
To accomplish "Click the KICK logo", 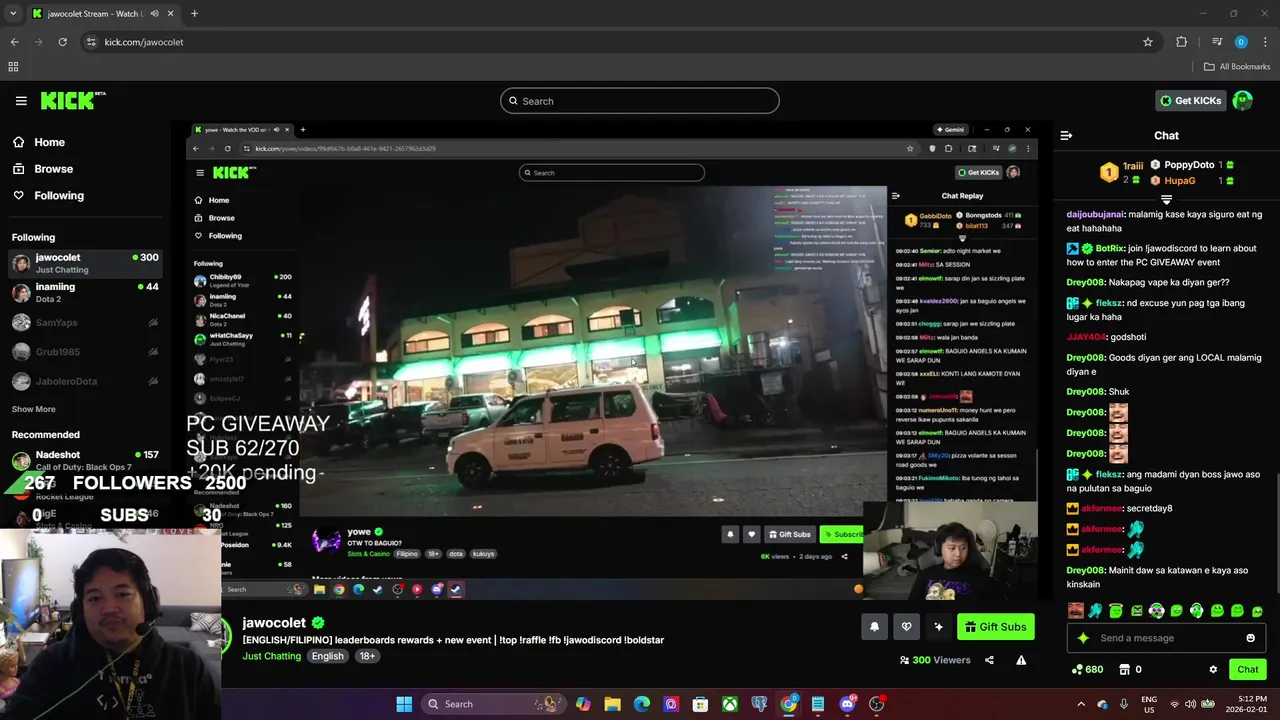I will click(73, 100).
